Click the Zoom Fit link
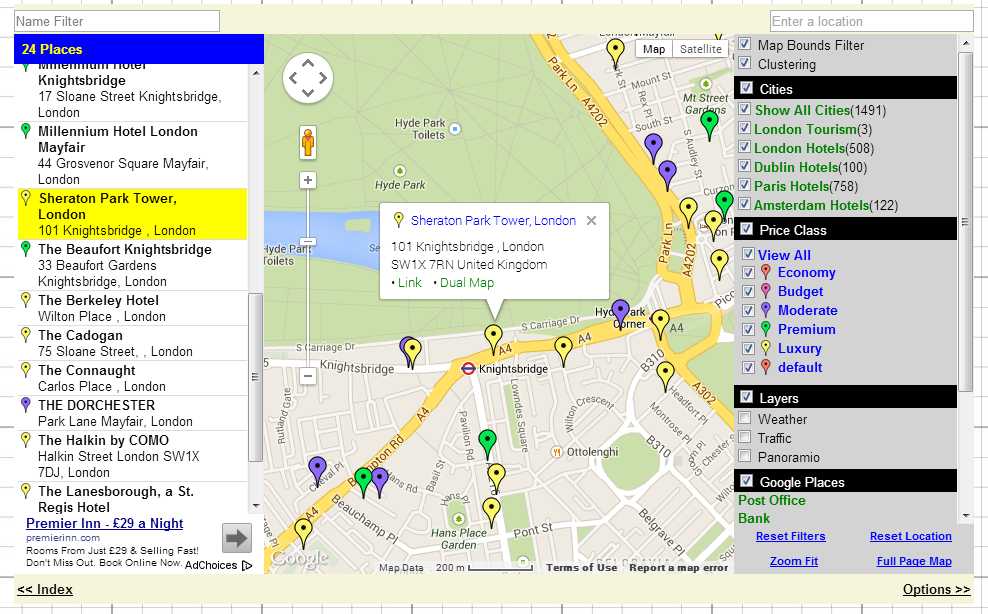The width and height of the screenshot is (988, 614). point(793,561)
